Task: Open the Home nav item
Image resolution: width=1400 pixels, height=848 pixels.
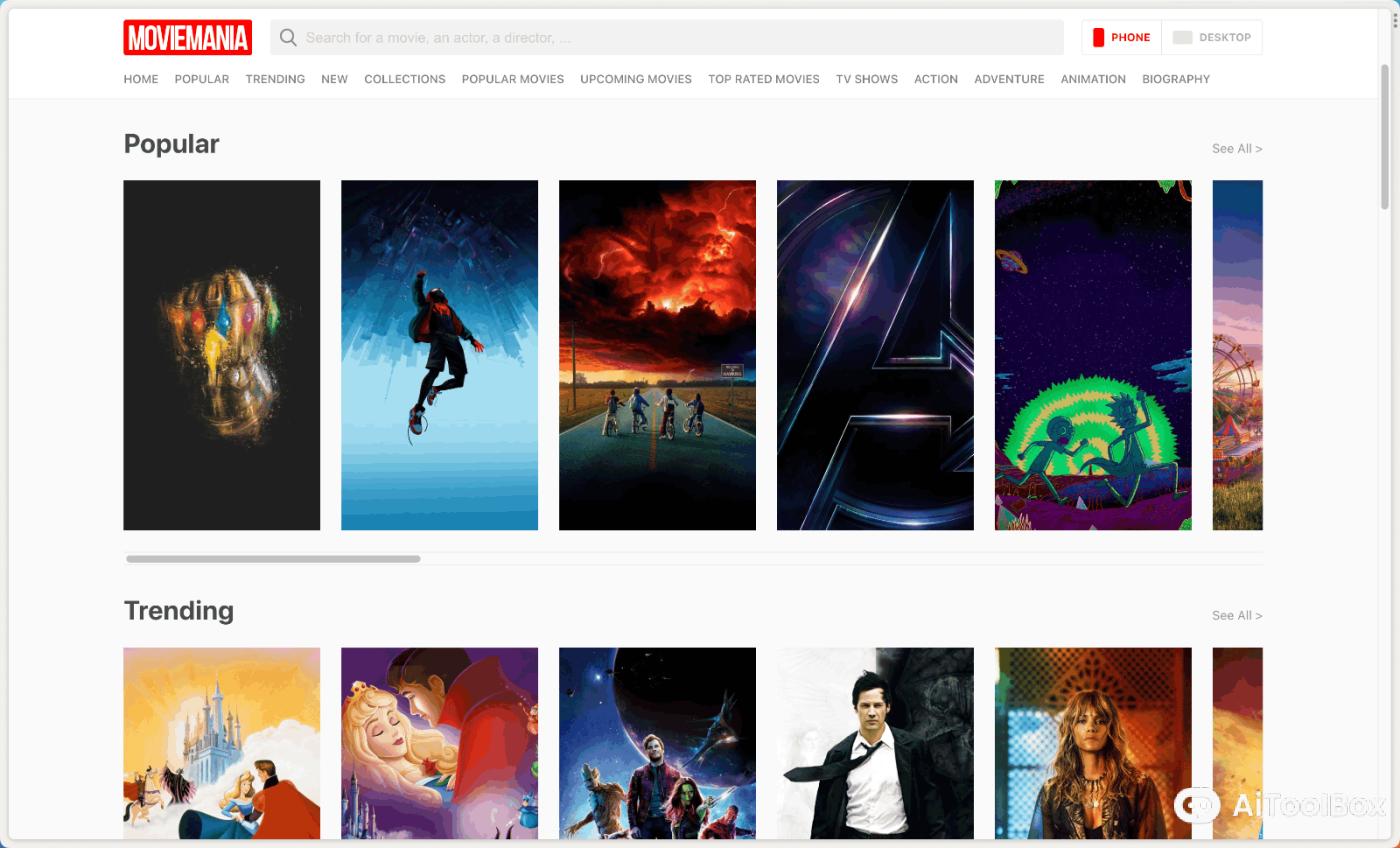Action: coord(141,79)
